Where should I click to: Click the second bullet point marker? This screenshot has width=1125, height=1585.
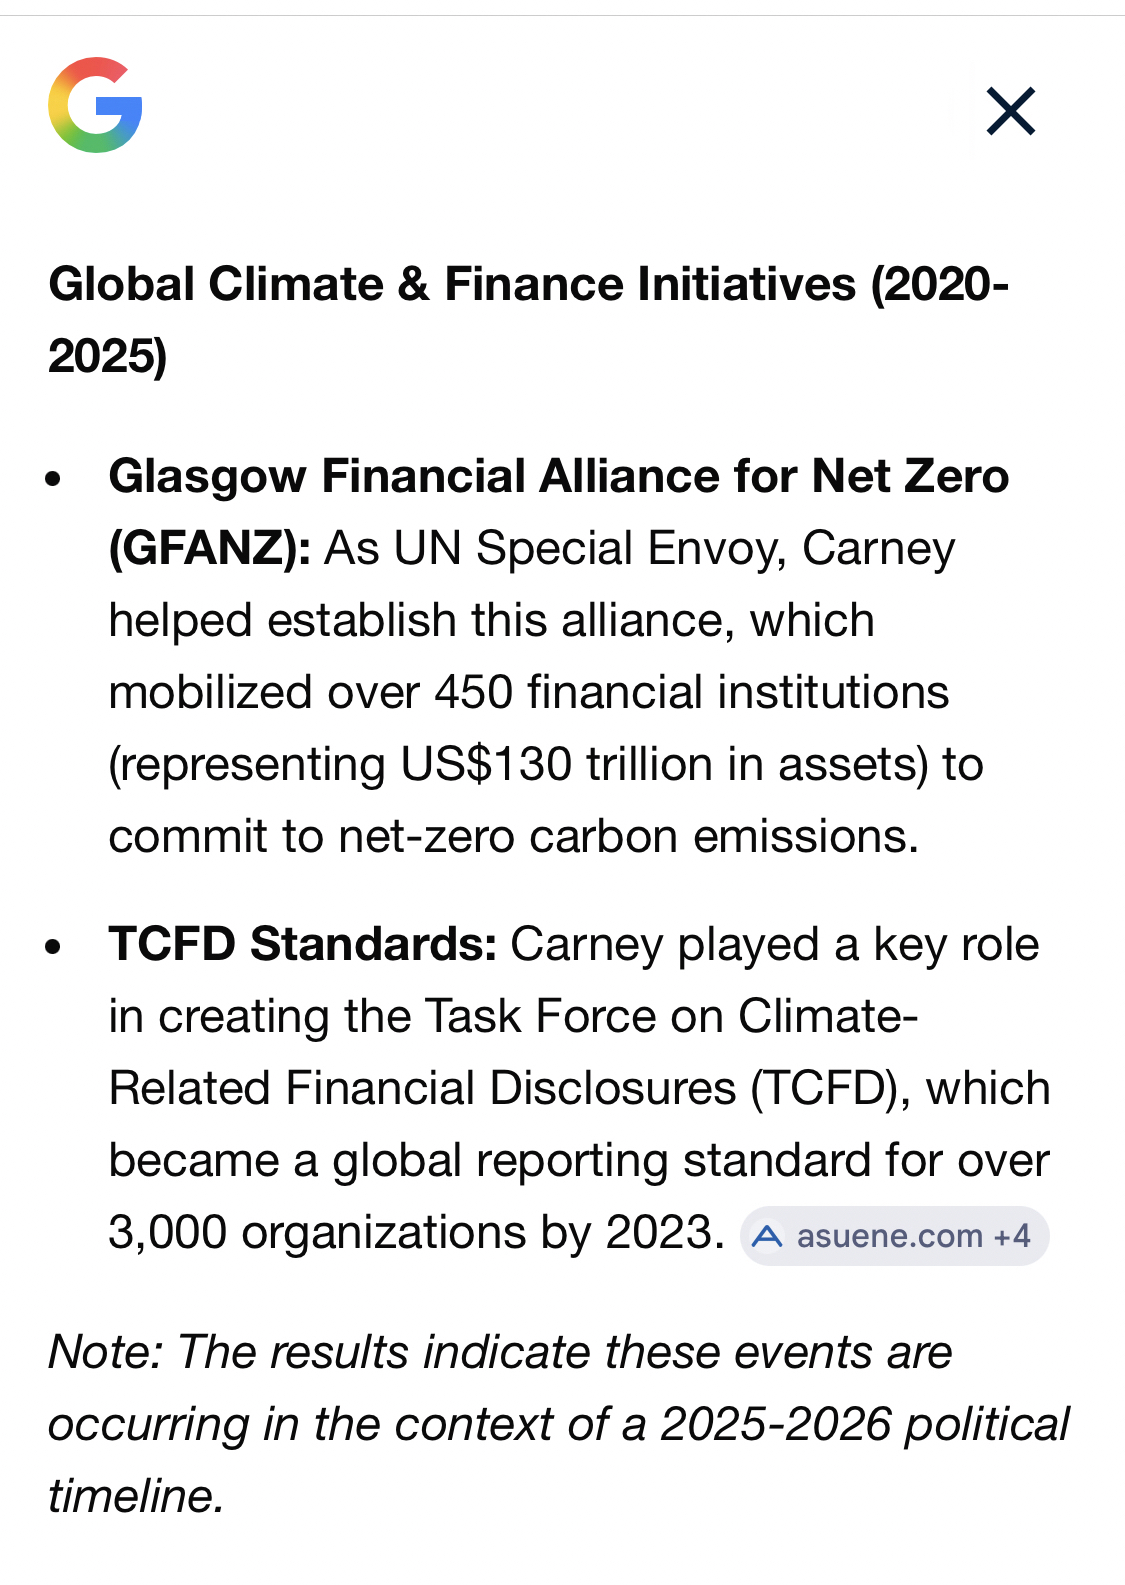[x=54, y=946]
